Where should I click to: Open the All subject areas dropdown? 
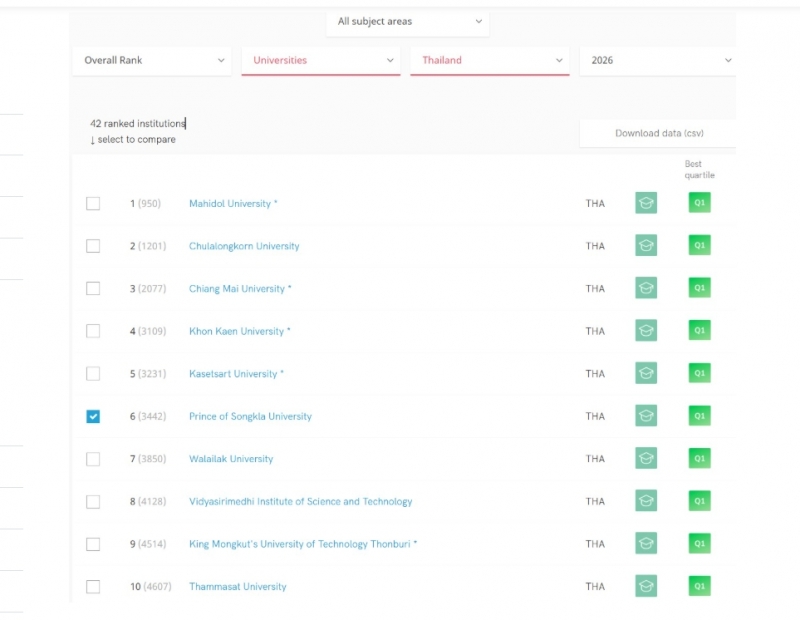(x=408, y=21)
